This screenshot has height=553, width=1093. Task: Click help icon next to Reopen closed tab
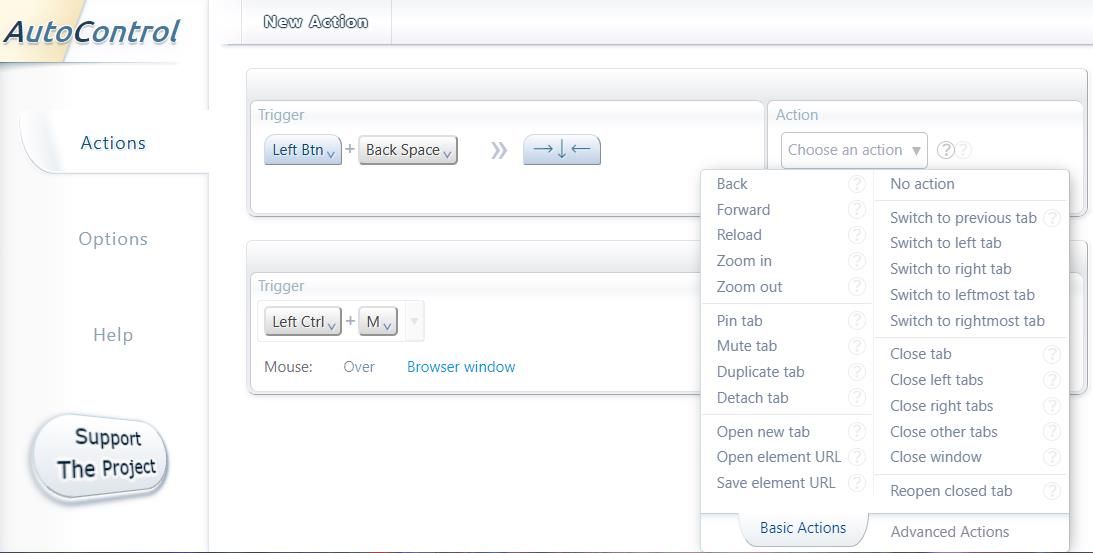[1052, 491]
